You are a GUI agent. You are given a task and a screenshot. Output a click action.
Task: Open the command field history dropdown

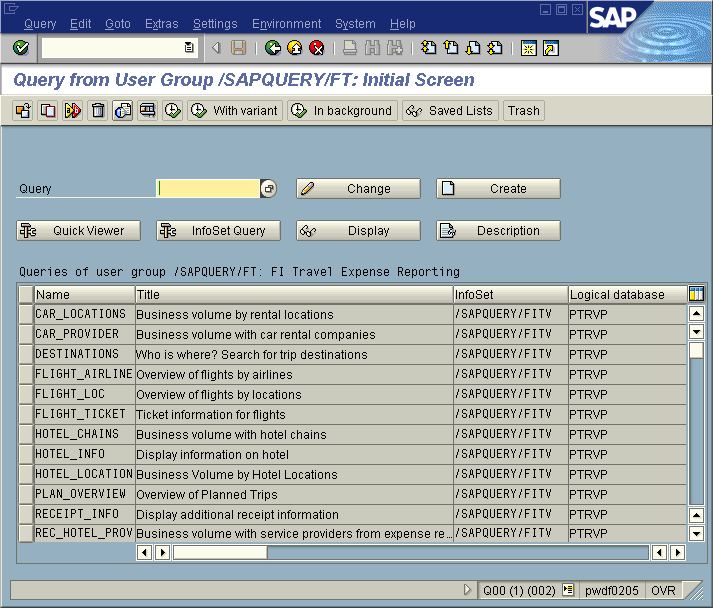pos(189,48)
